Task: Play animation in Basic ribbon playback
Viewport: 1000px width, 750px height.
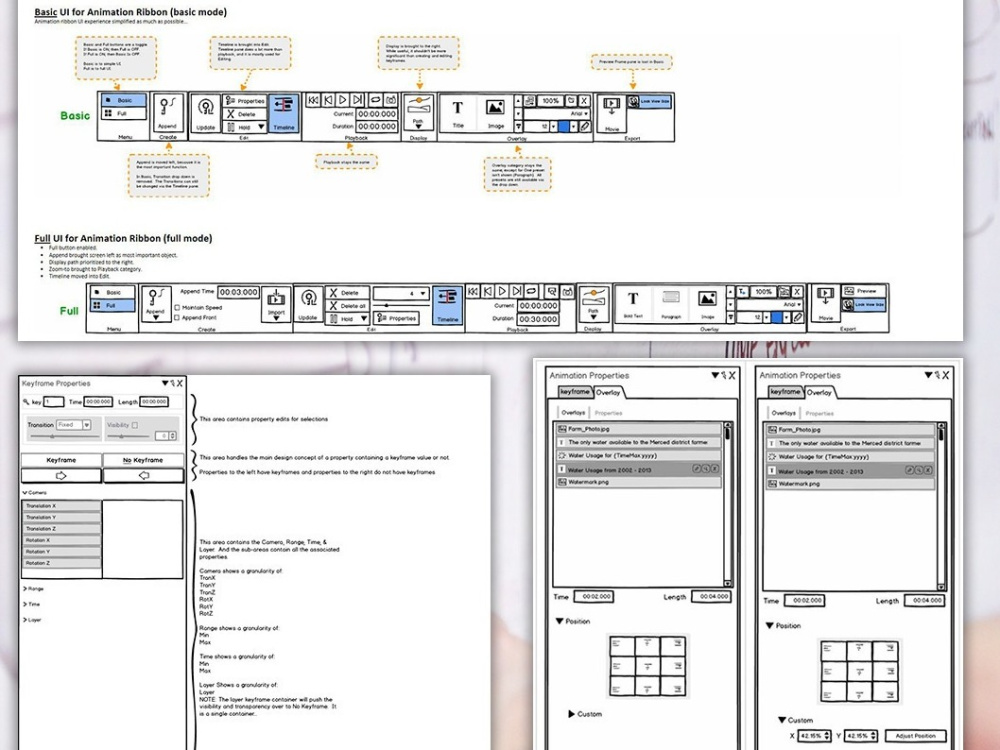Action: pyautogui.click(x=342, y=99)
